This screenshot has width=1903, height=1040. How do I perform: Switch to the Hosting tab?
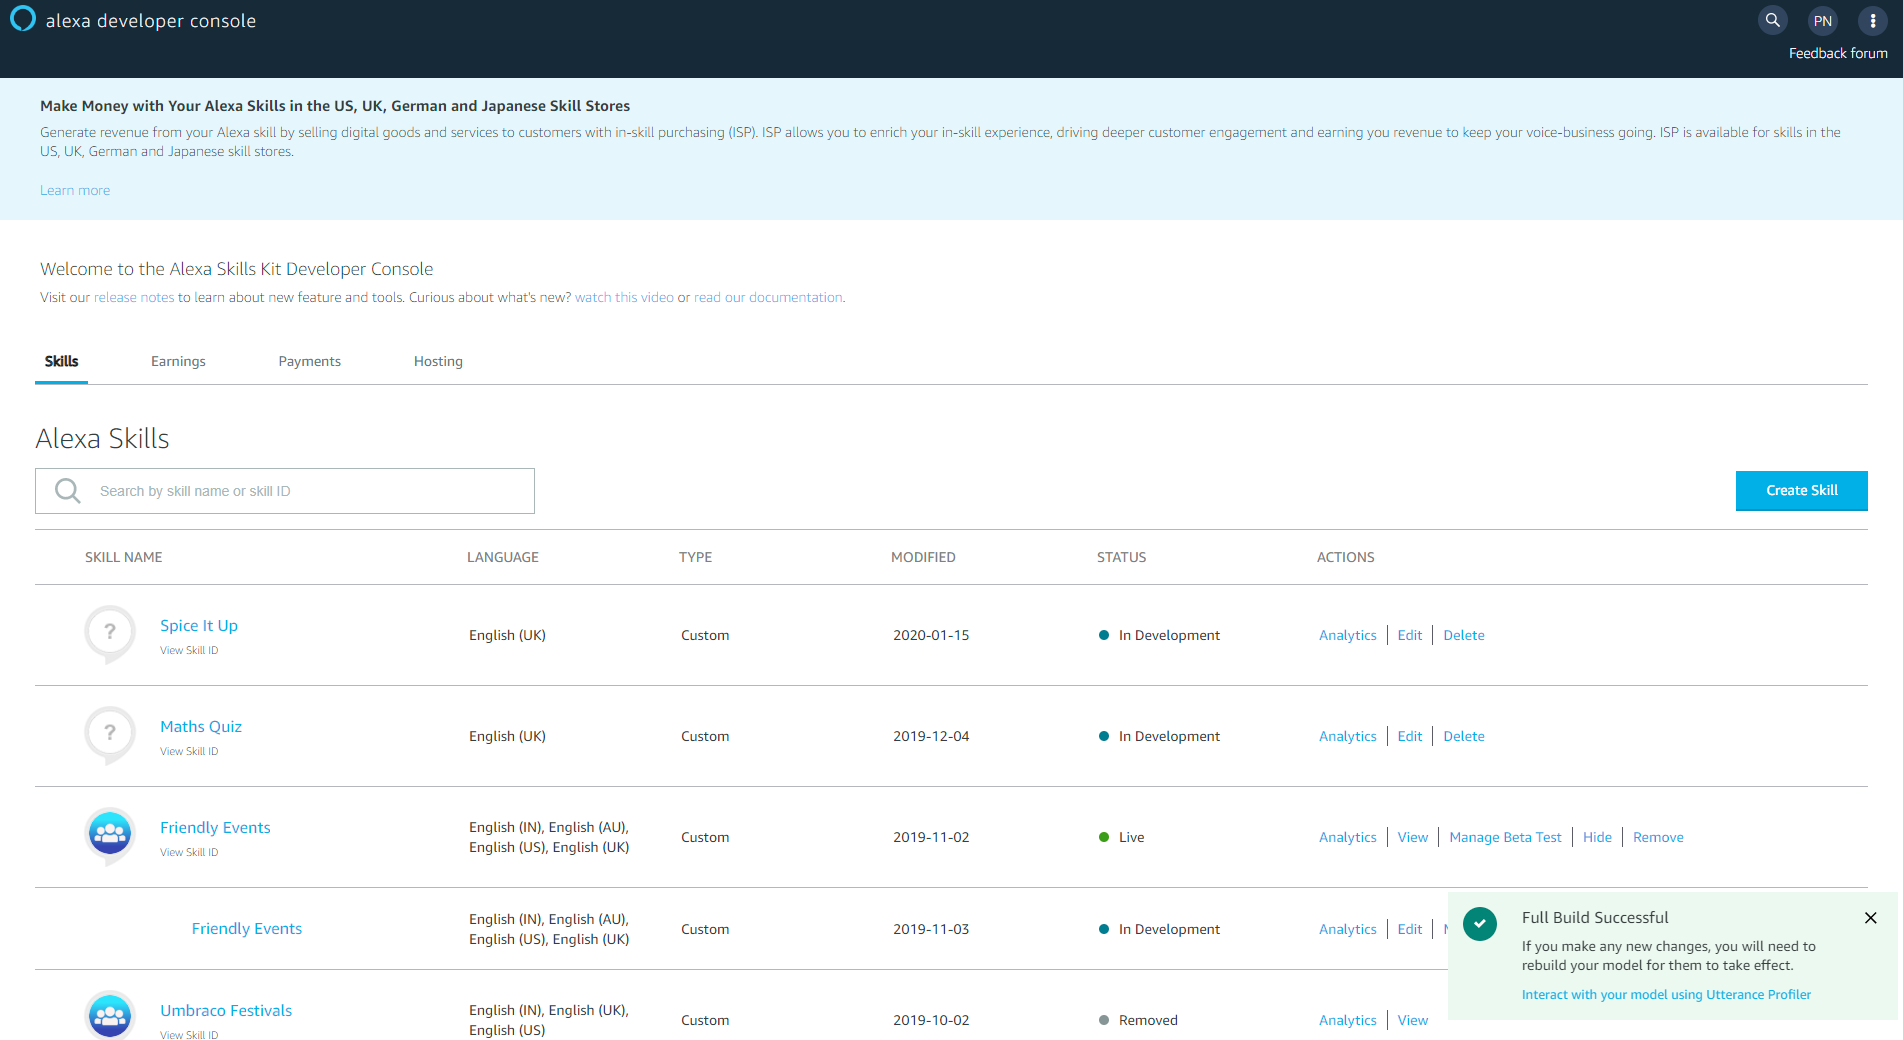coord(438,361)
